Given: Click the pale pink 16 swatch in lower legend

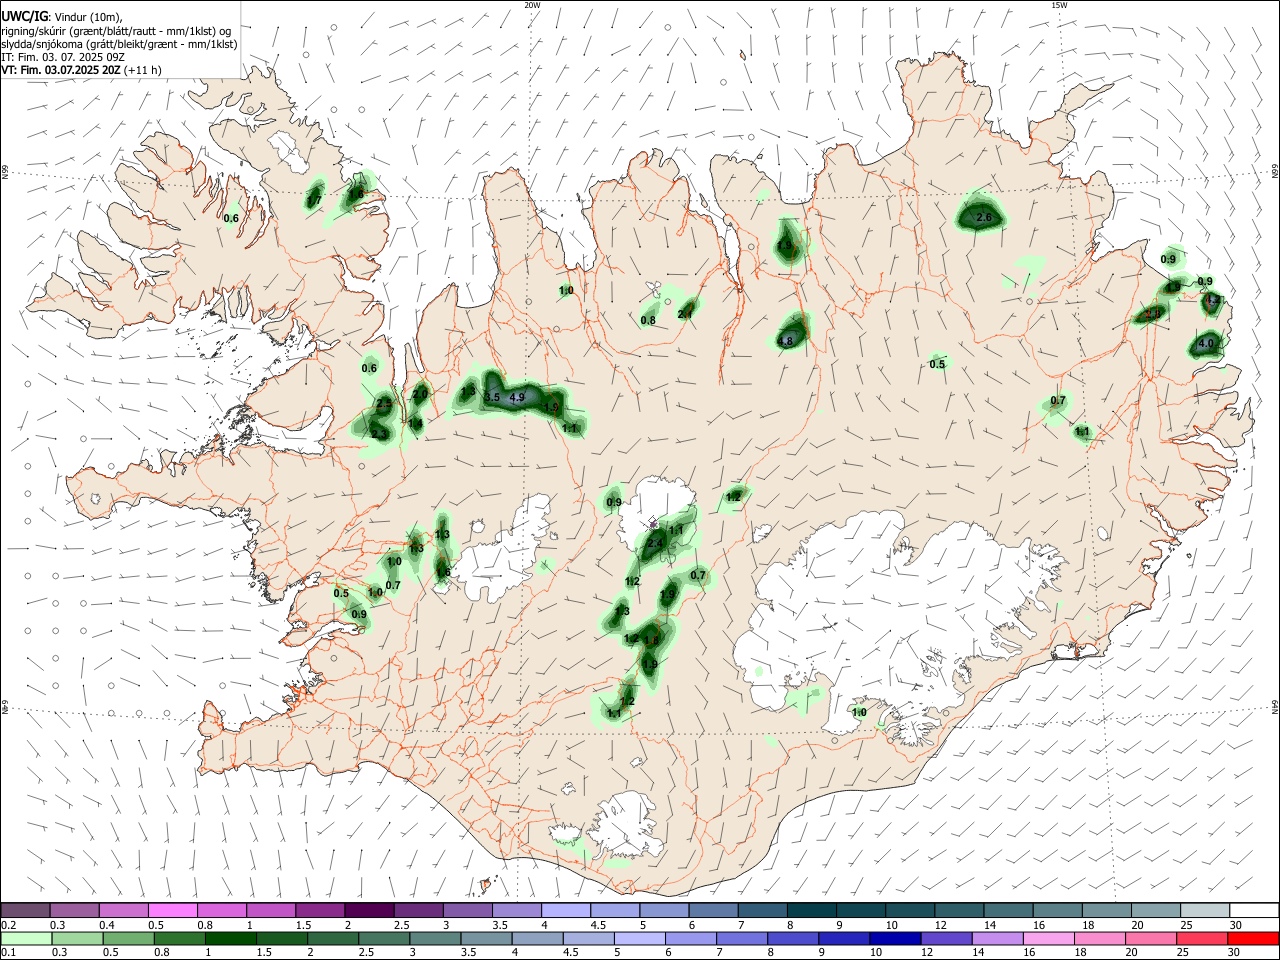Looking at the screenshot, I should click(x=1048, y=938).
